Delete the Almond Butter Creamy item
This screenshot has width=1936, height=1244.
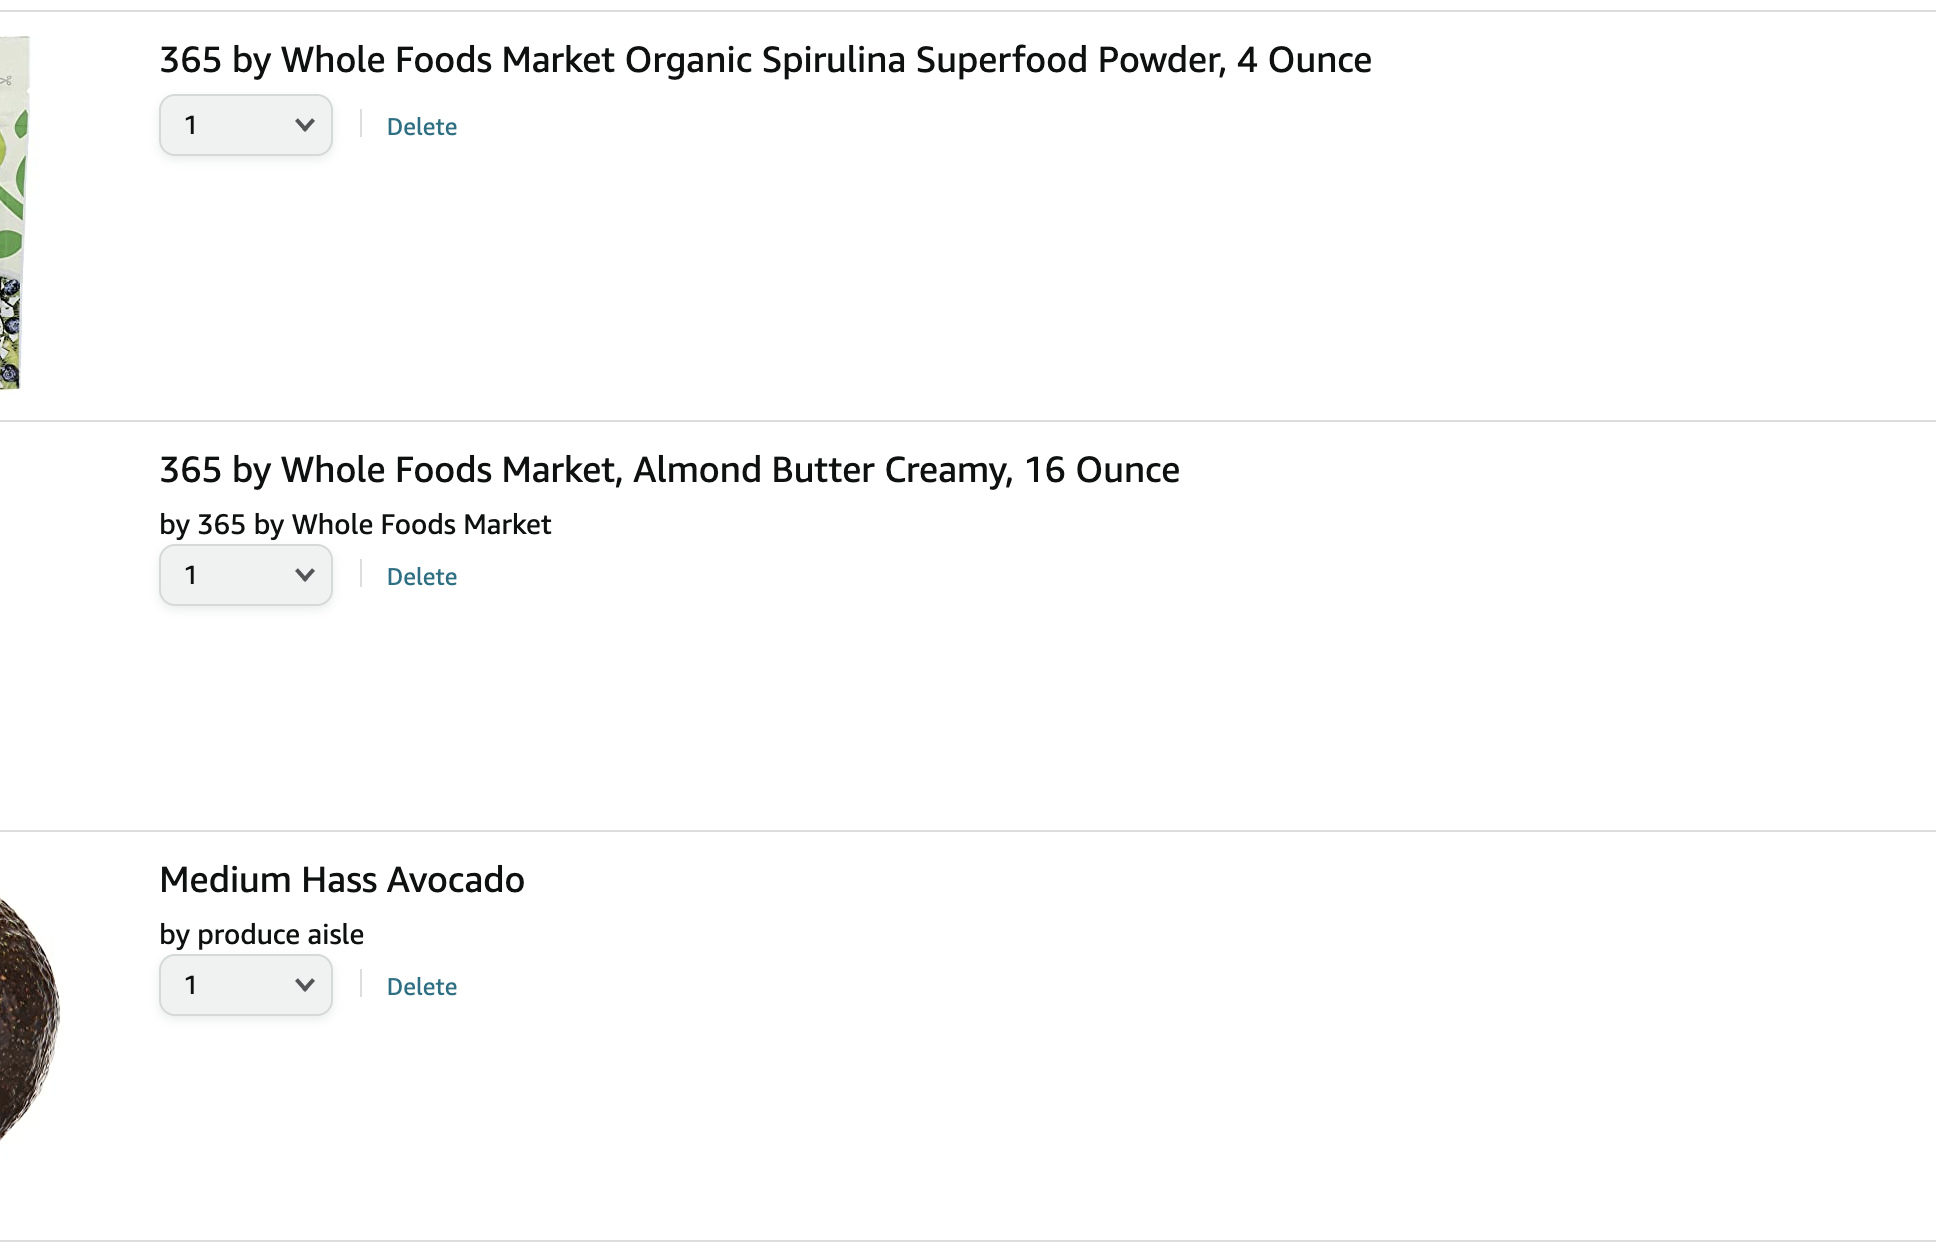tap(422, 577)
